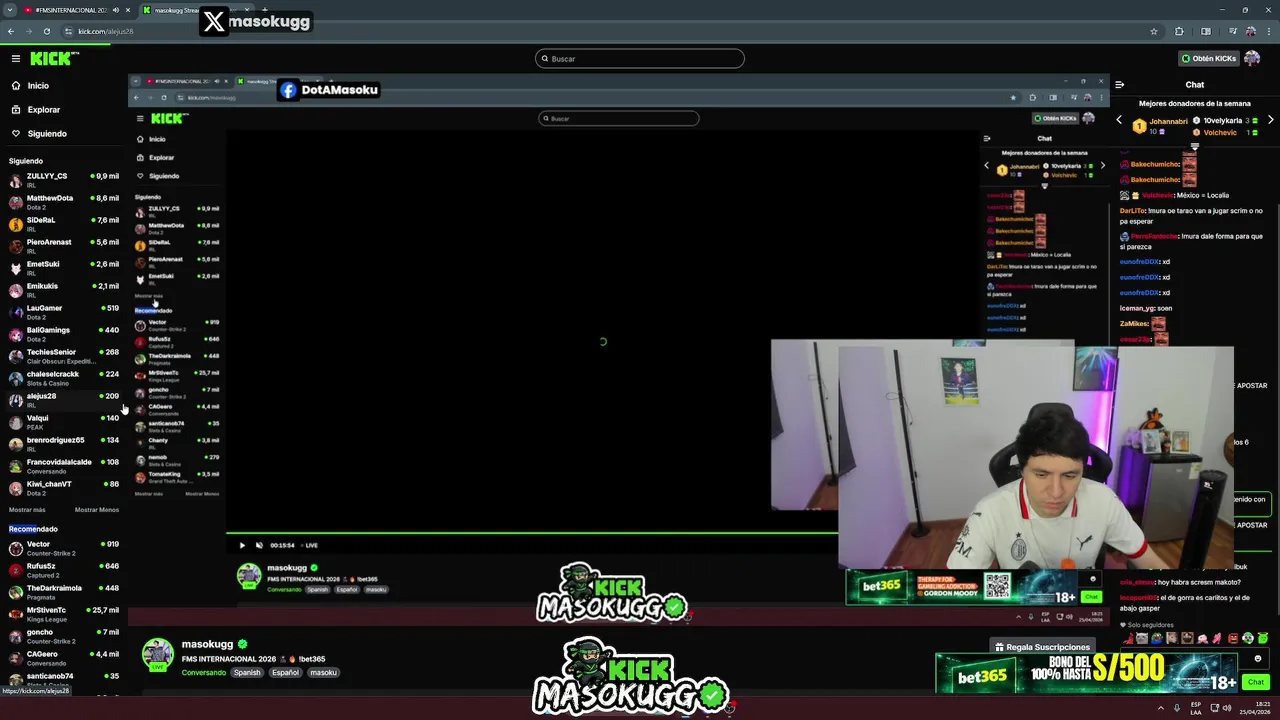This screenshot has width=1280, height=720.
Task: Click the Español tag under outer masokugg title
Action: pos(285,672)
